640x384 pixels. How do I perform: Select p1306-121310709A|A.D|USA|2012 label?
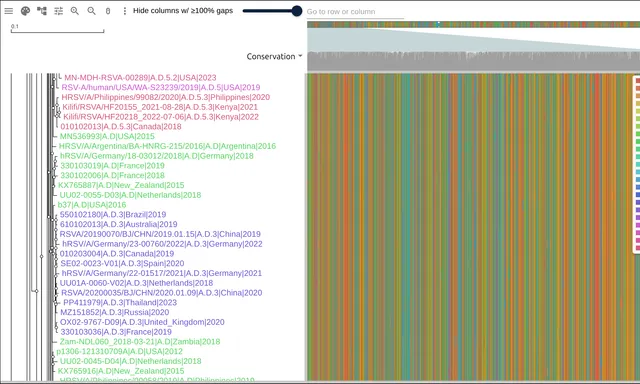coord(120,352)
